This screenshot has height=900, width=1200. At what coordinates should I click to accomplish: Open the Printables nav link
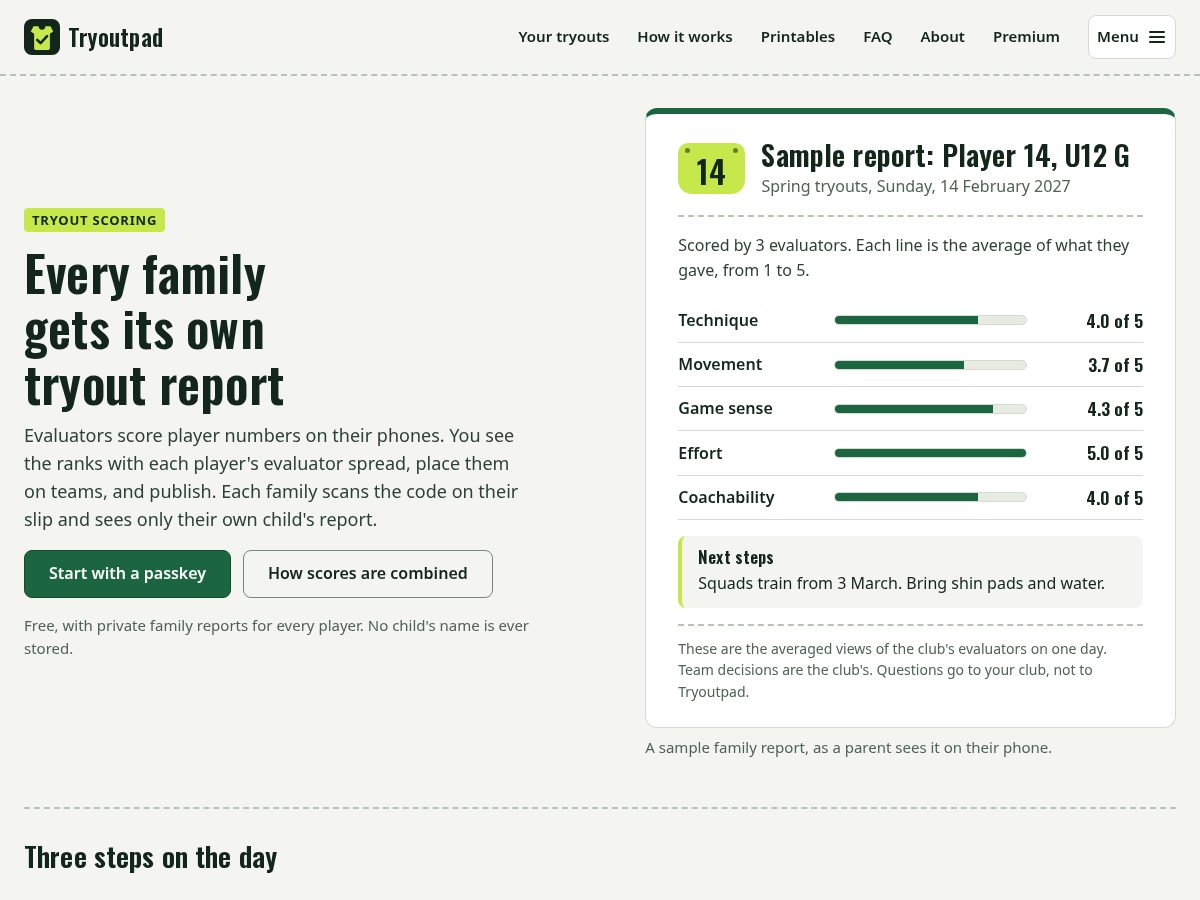pos(798,37)
